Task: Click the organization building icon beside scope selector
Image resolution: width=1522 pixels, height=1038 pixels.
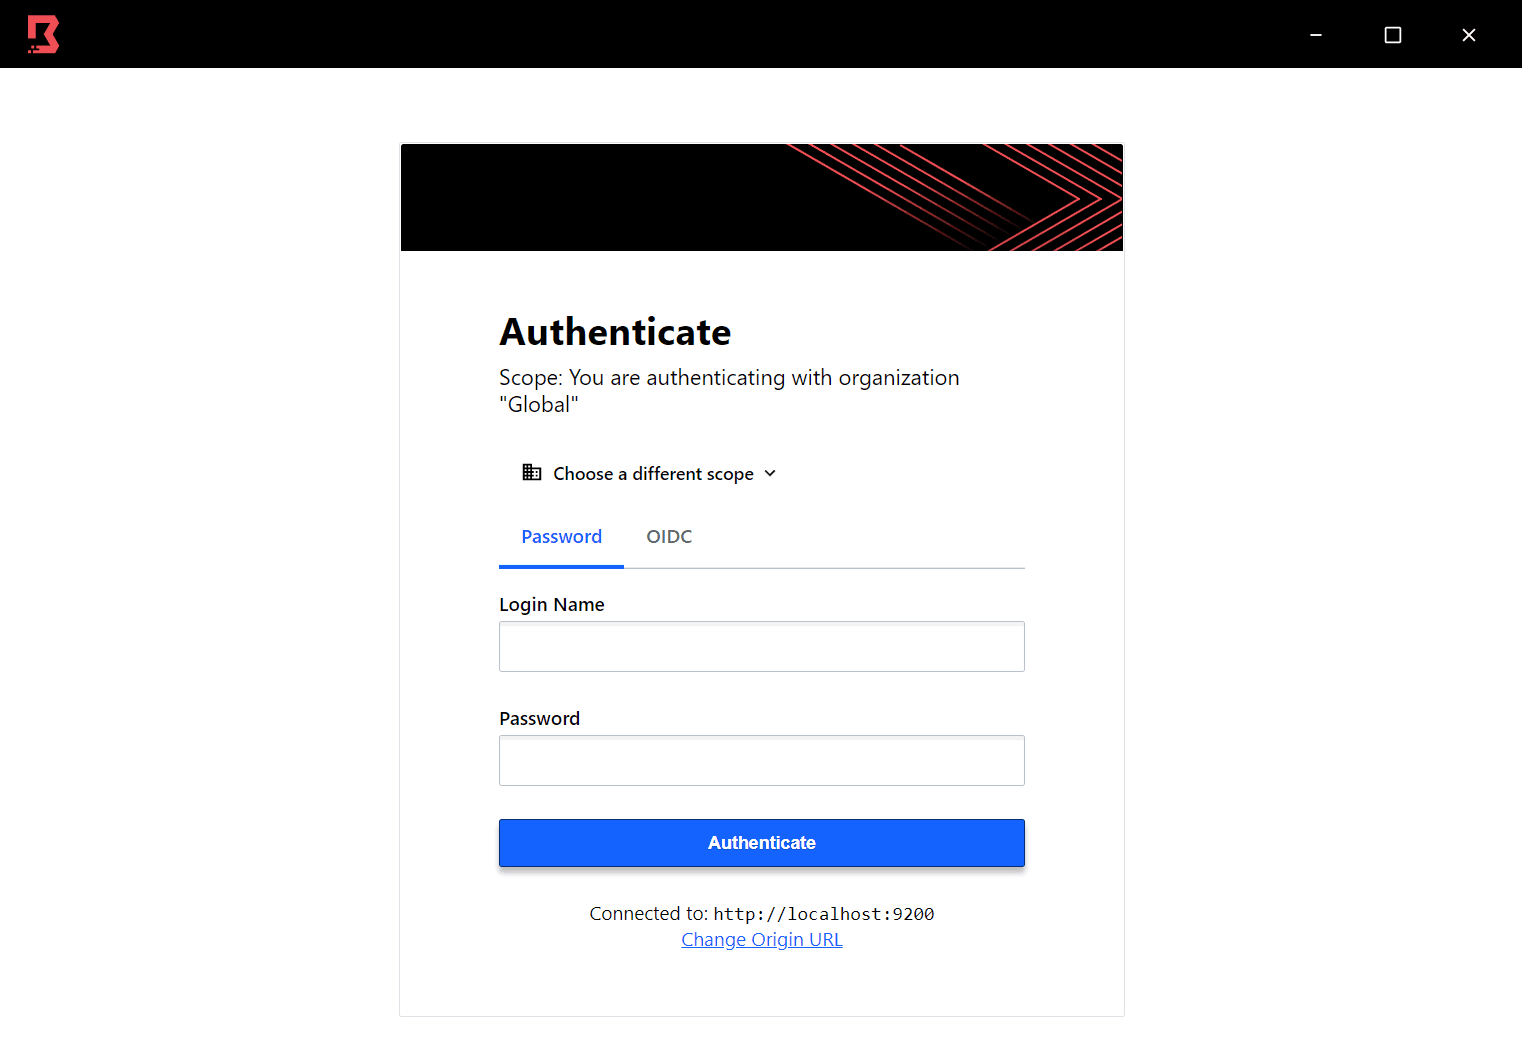Action: click(531, 472)
